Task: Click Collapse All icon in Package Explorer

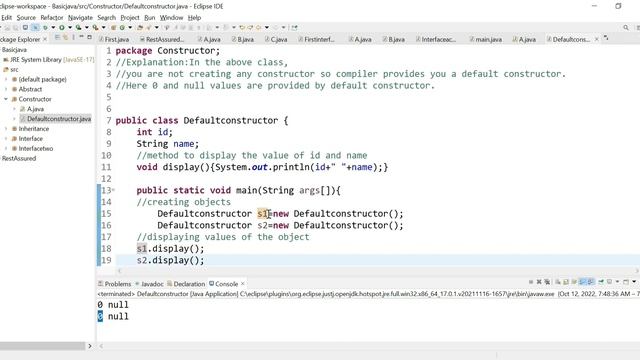Action: coord(58,38)
